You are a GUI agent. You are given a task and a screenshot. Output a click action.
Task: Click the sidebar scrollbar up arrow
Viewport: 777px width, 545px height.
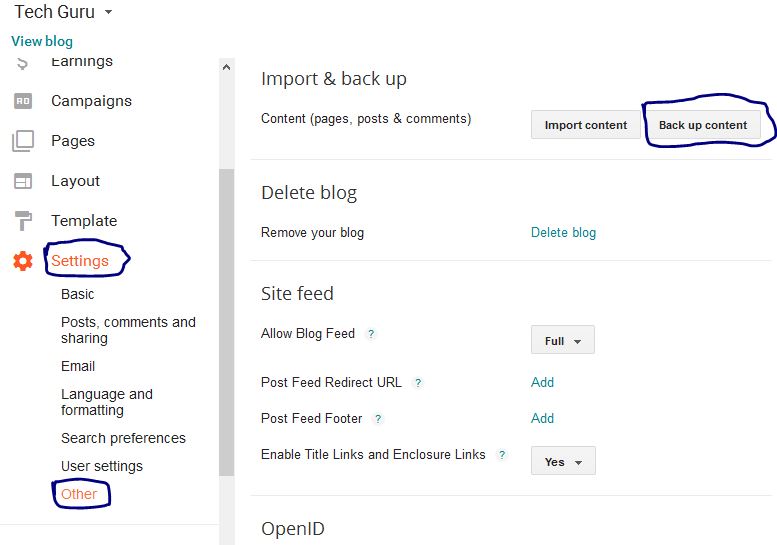[x=226, y=67]
